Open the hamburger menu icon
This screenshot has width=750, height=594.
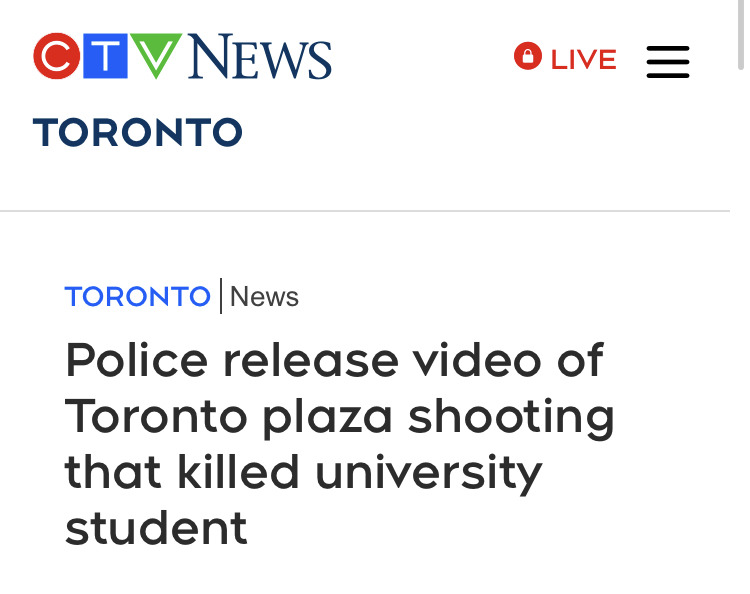pyautogui.click(x=668, y=62)
